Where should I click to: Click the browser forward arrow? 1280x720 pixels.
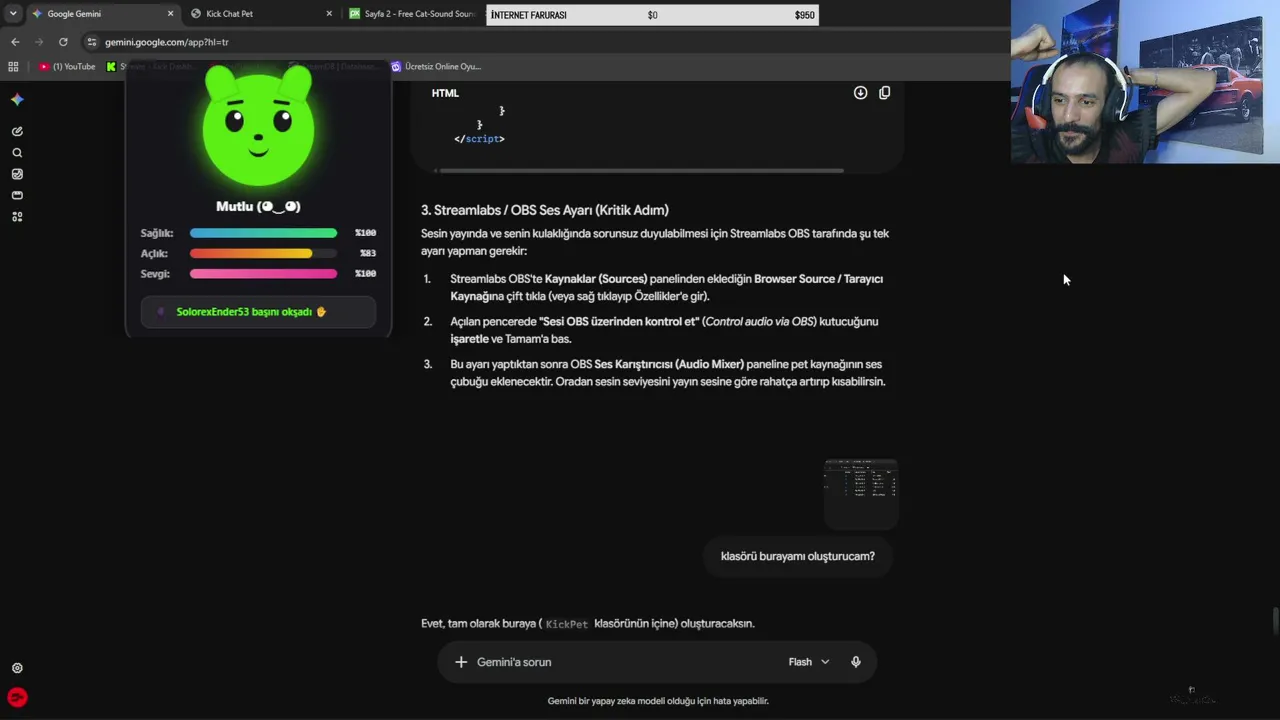(x=39, y=42)
